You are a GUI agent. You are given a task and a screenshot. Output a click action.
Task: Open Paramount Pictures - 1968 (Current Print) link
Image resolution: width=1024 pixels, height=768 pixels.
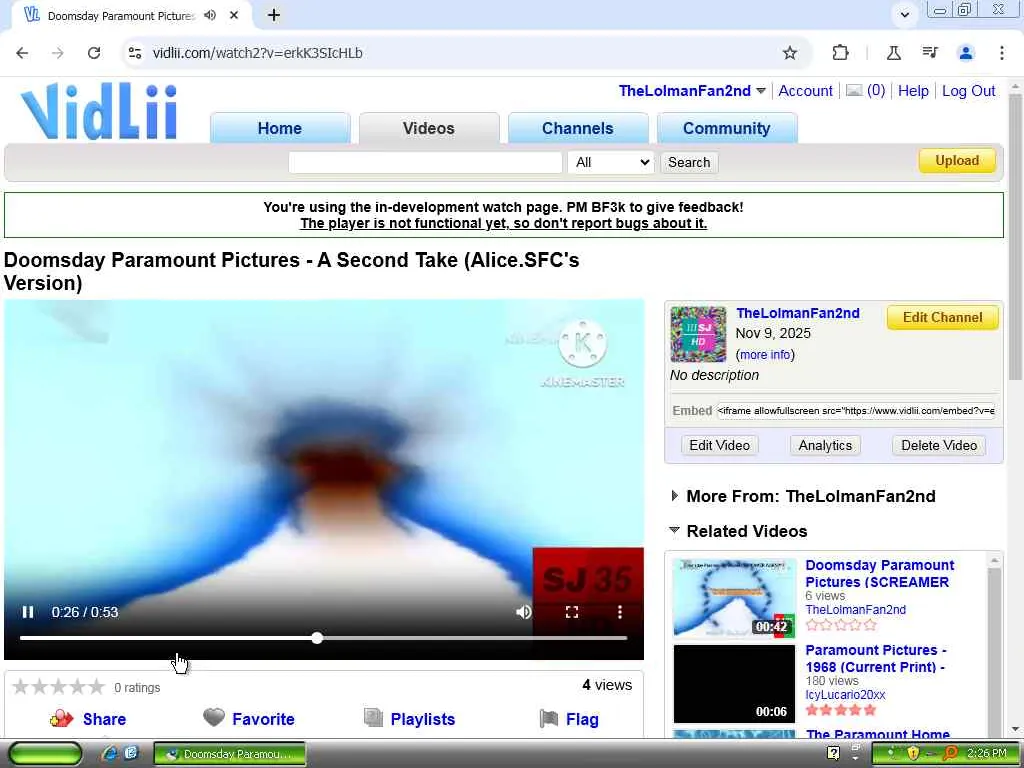coord(876,658)
